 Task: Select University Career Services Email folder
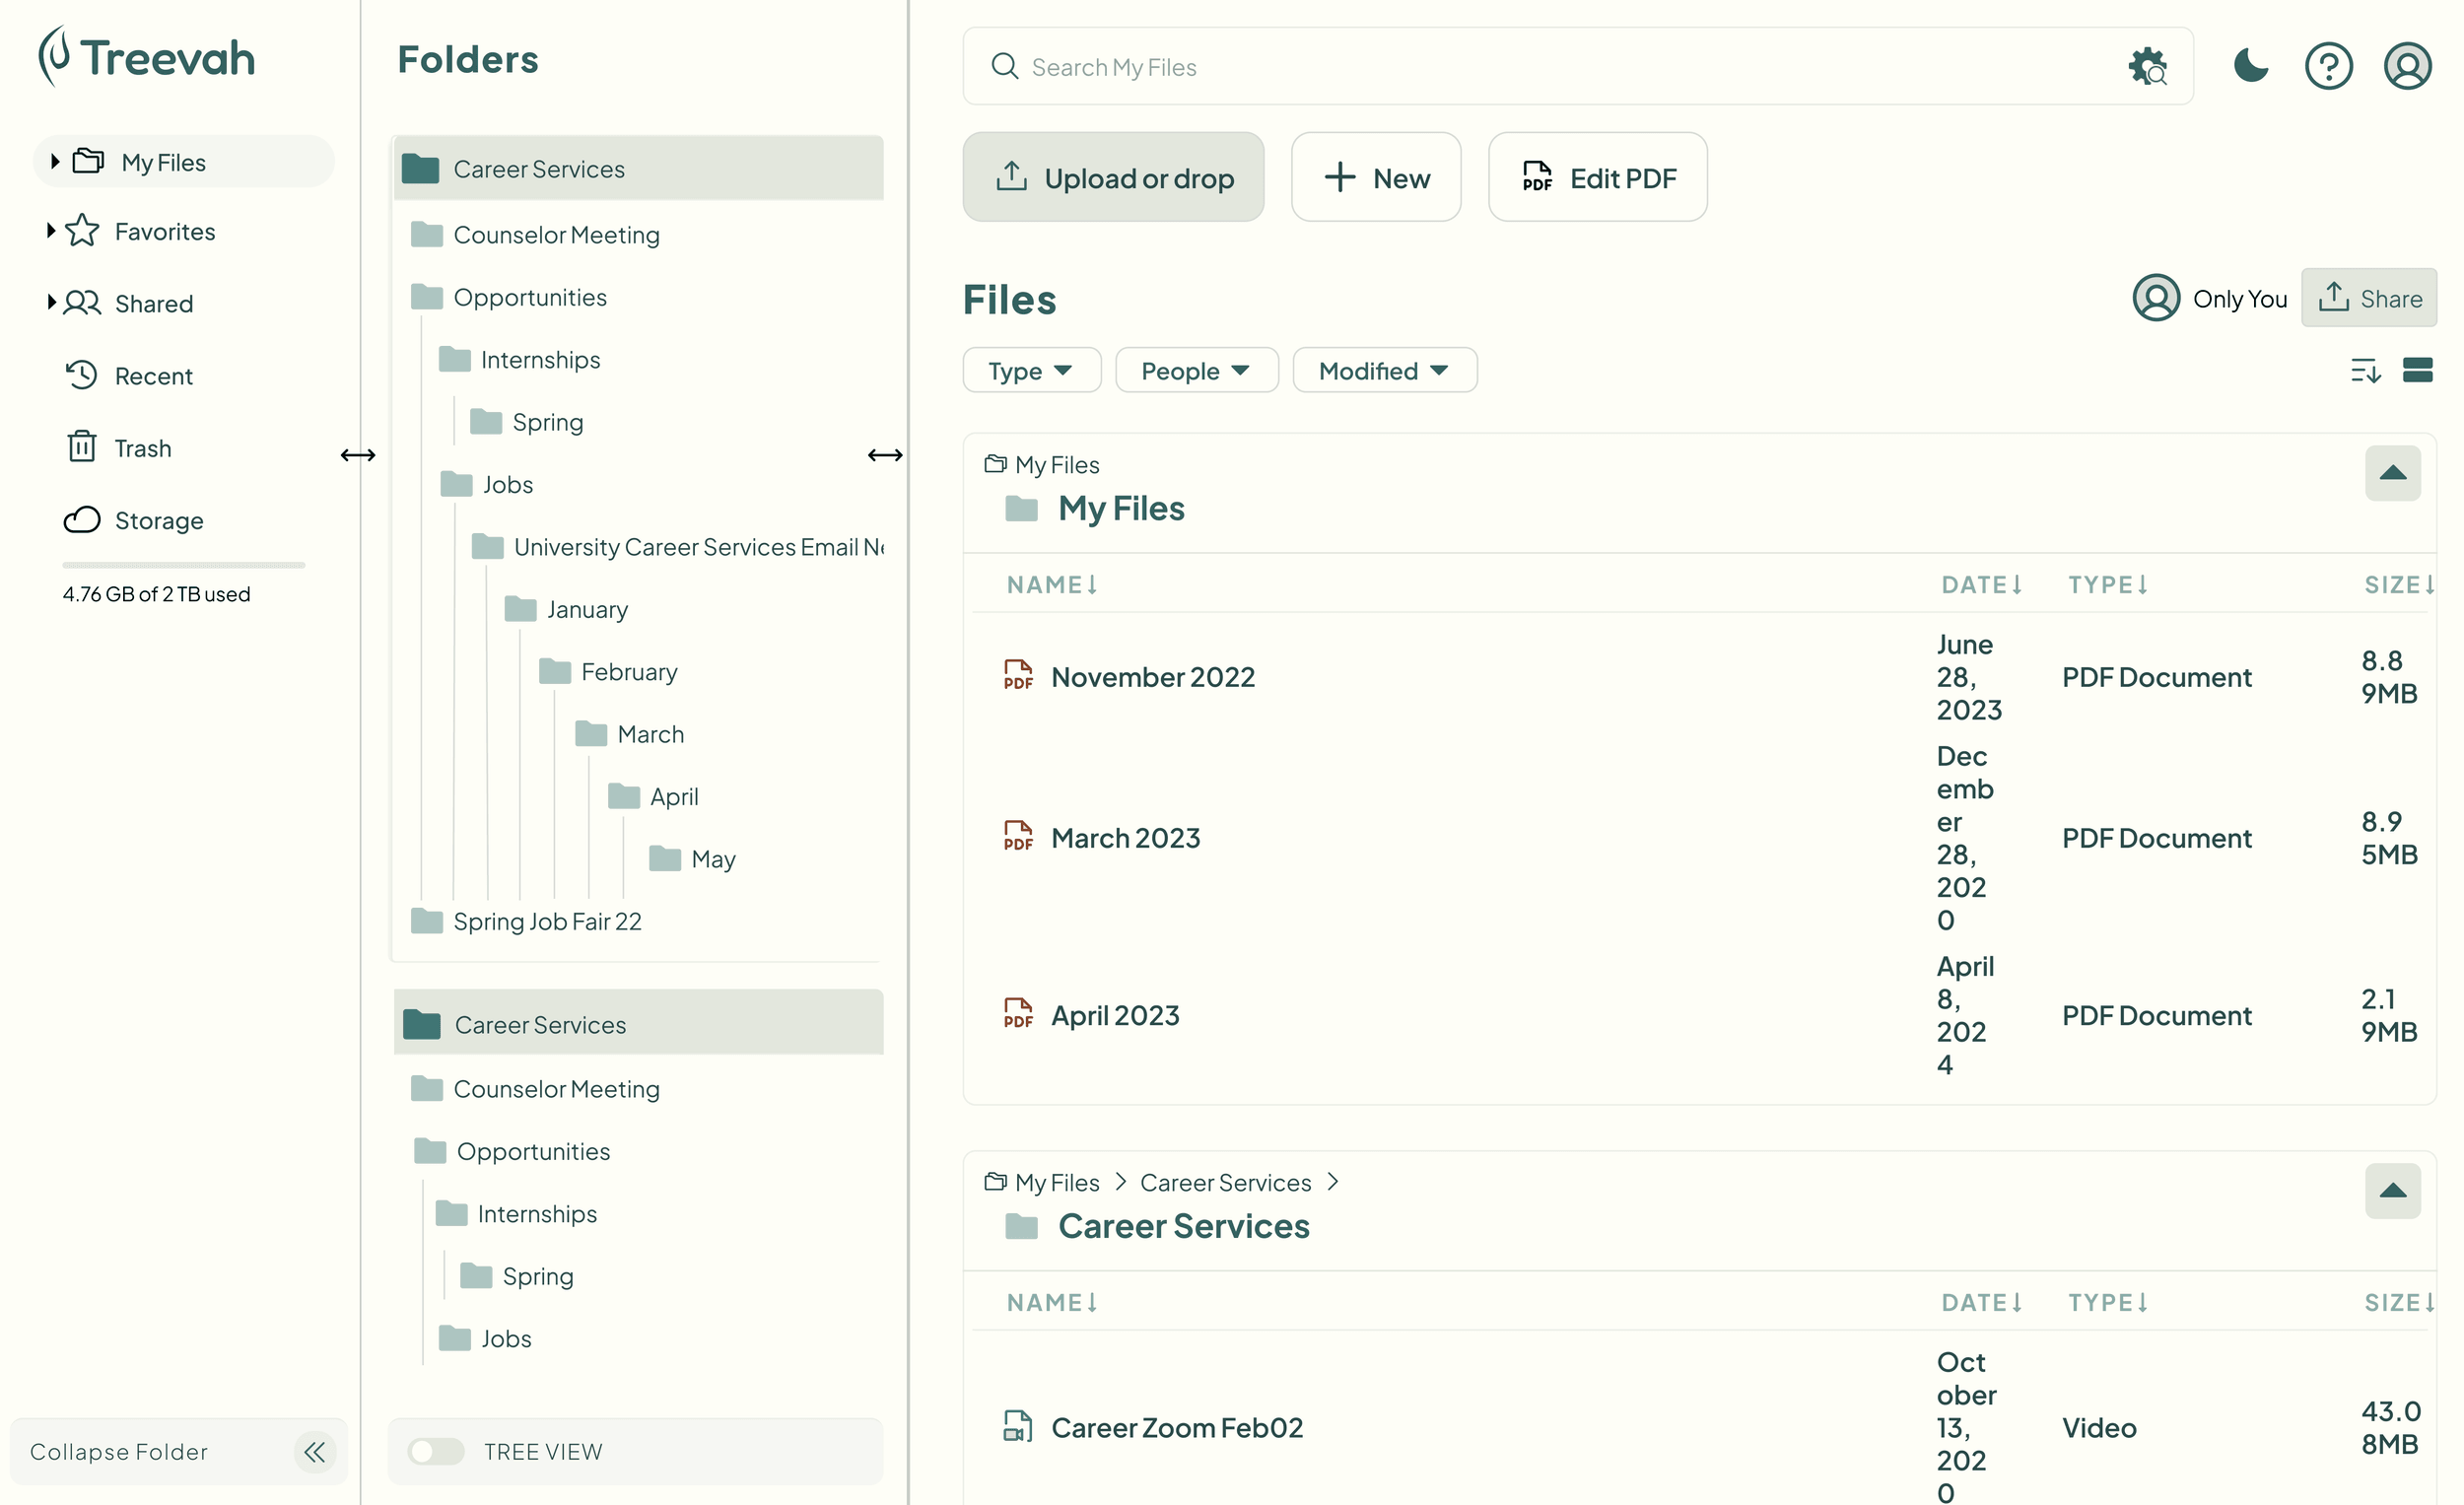pos(677,547)
